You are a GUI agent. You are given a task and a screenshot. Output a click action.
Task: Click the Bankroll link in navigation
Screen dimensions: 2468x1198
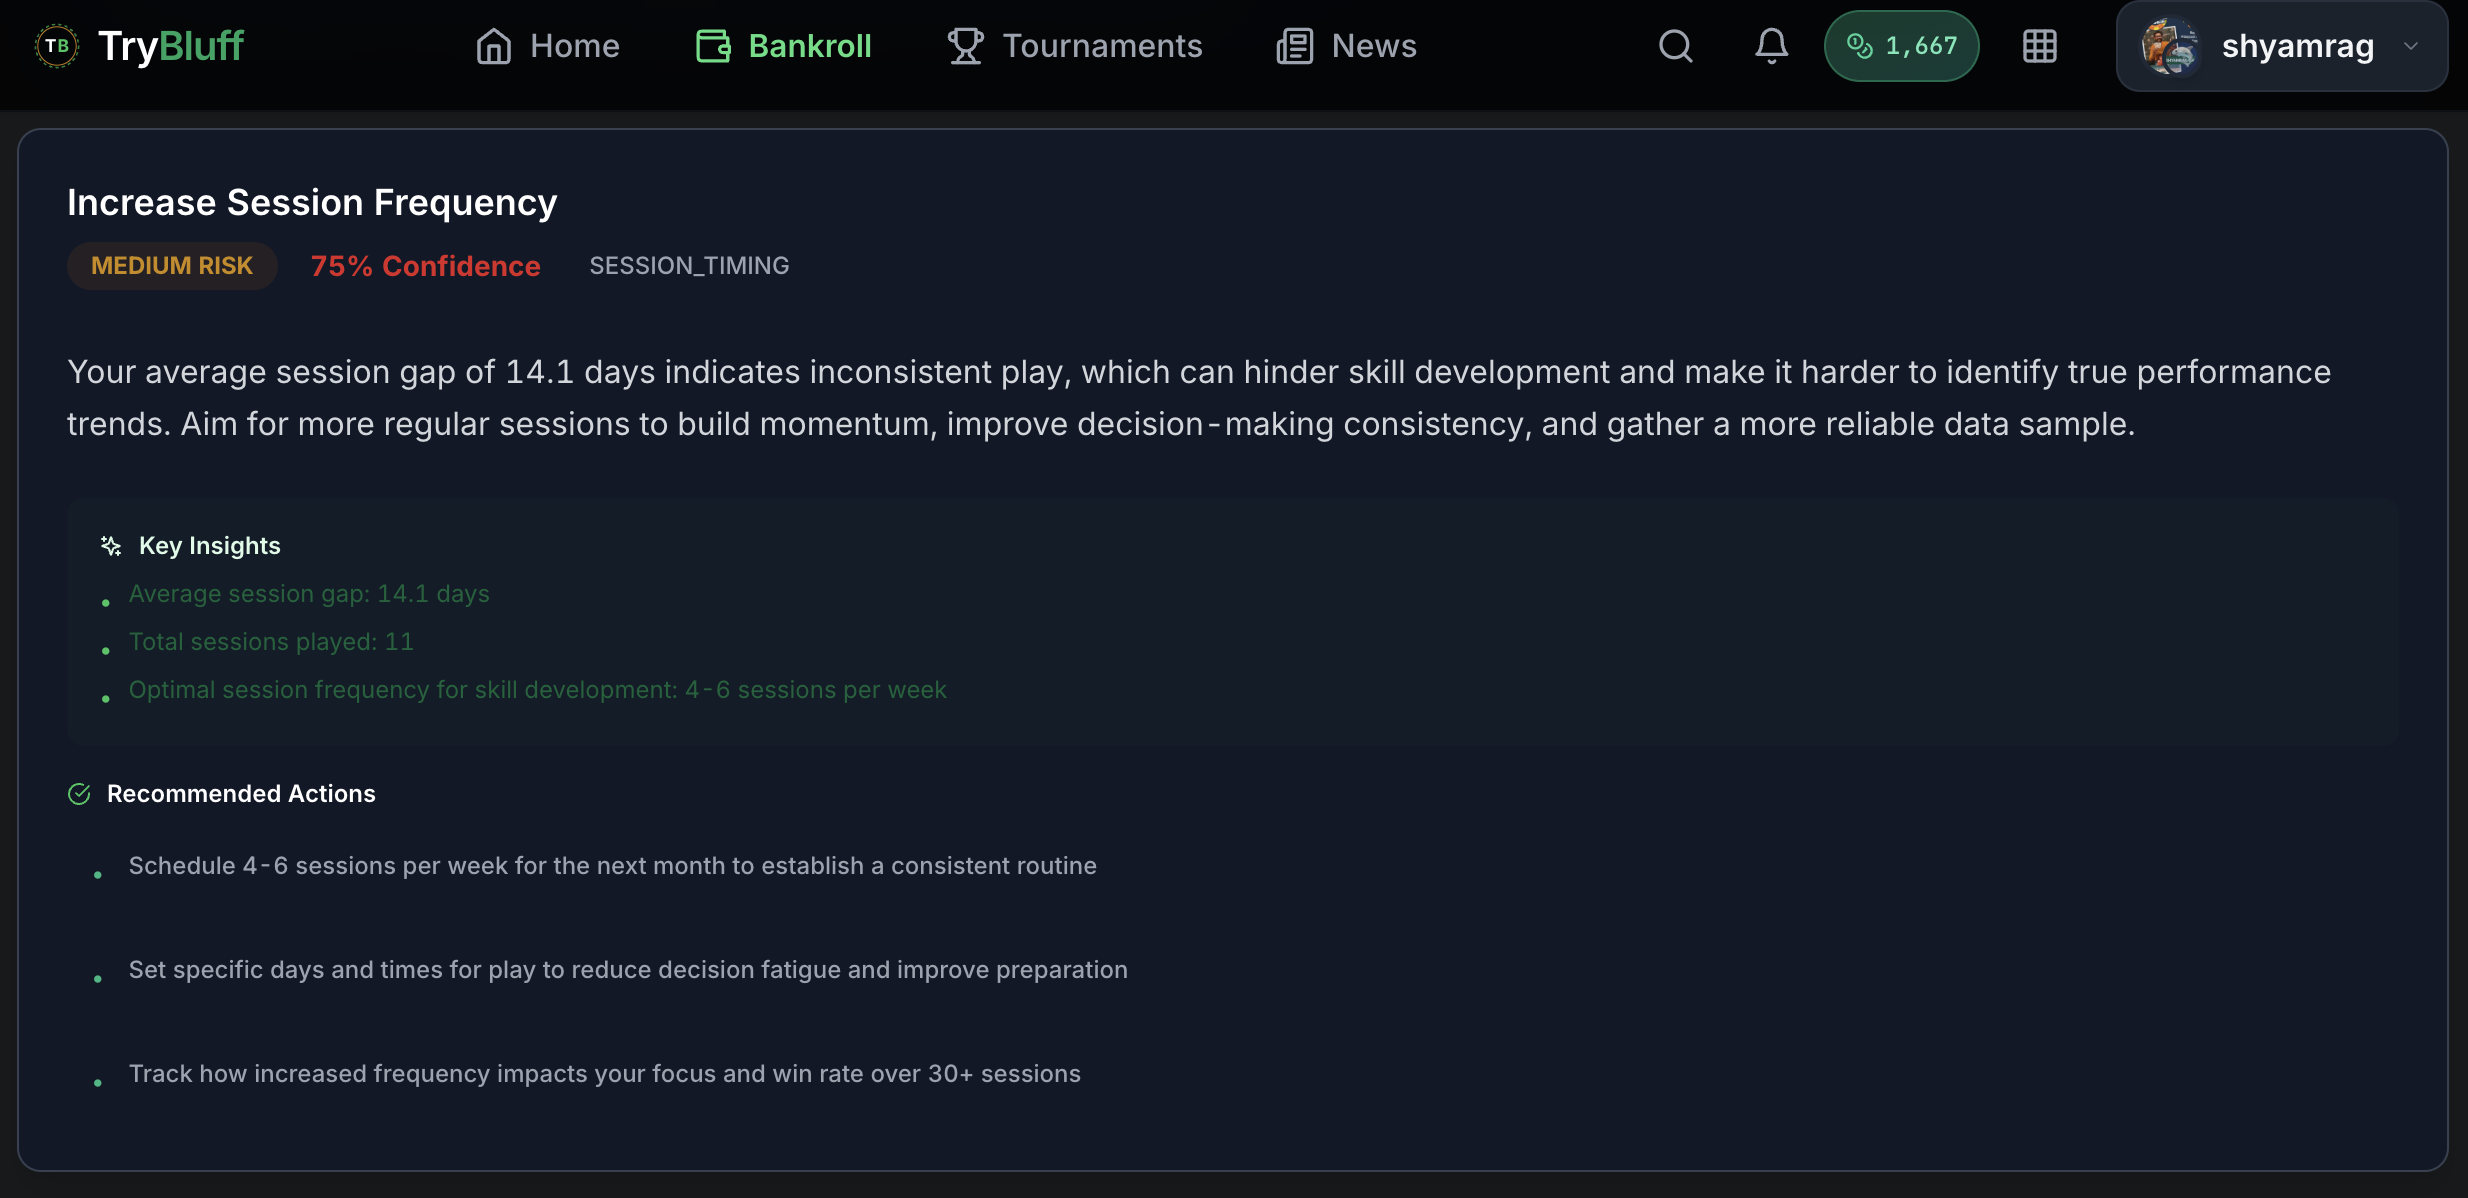pyautogui.click(x=810, y=45)
